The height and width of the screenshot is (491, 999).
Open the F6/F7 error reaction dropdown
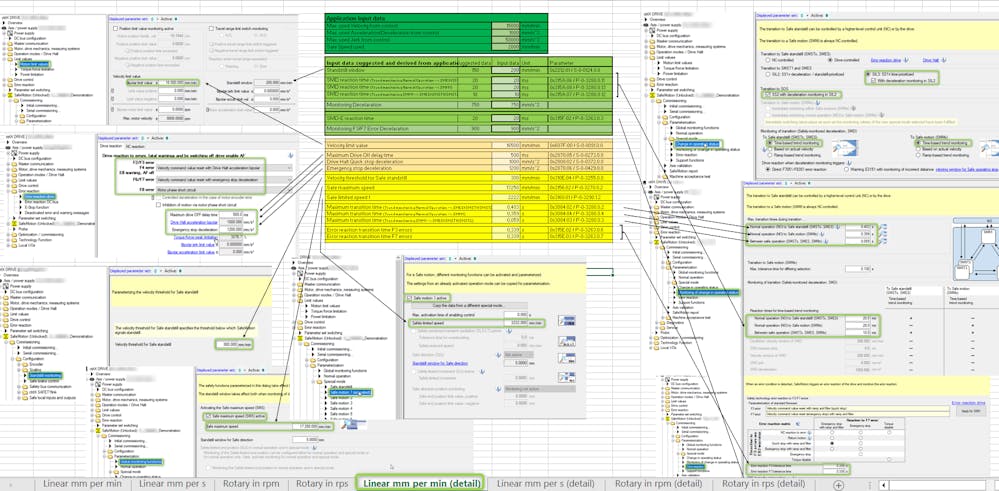click(224, 180)
